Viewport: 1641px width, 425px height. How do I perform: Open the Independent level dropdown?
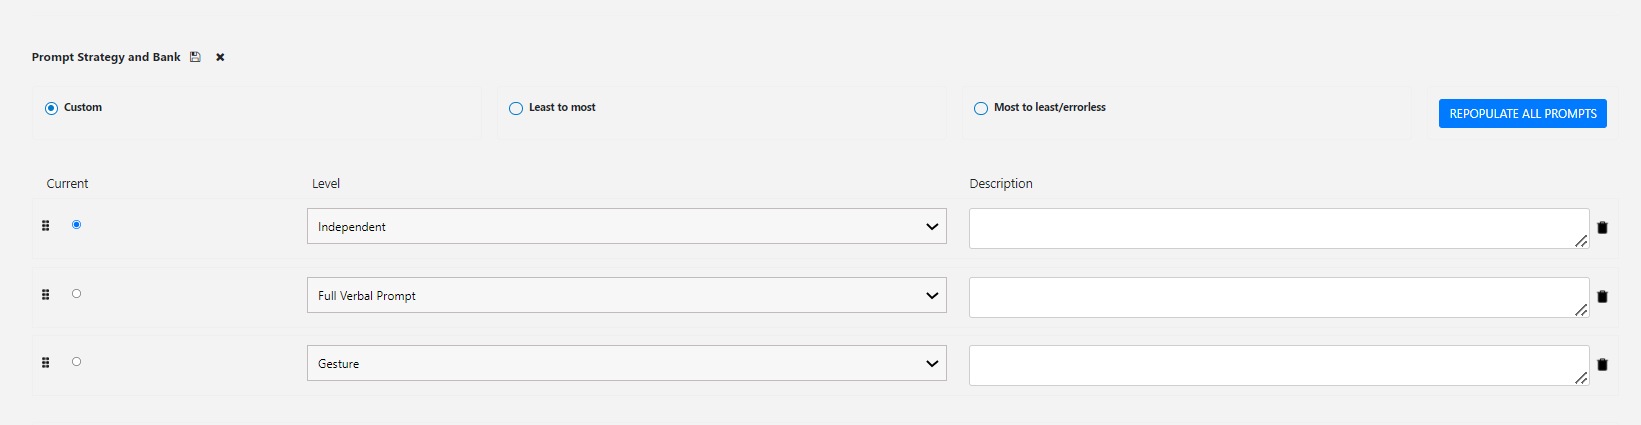click(626, 227)
